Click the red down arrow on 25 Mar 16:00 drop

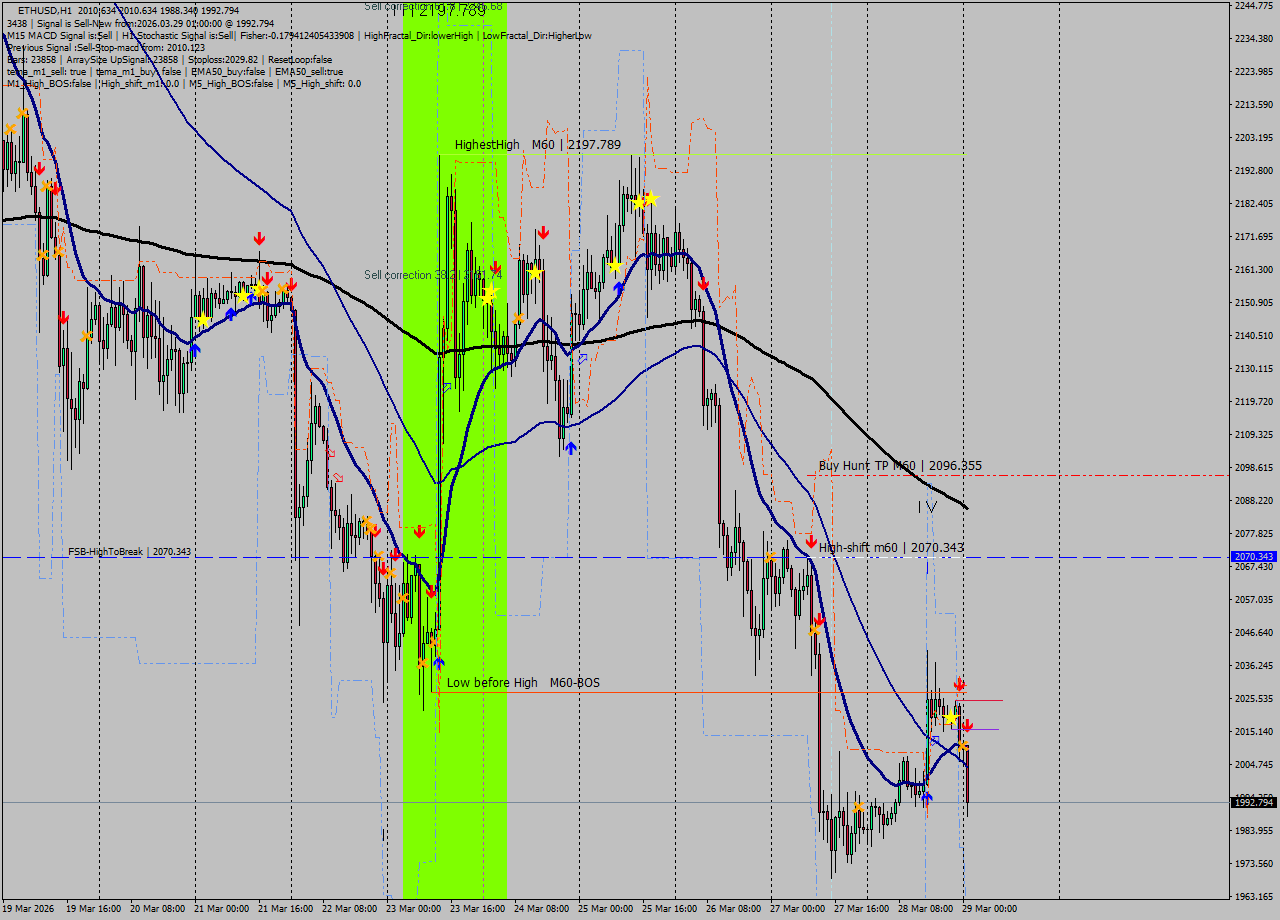click(703, 284)
